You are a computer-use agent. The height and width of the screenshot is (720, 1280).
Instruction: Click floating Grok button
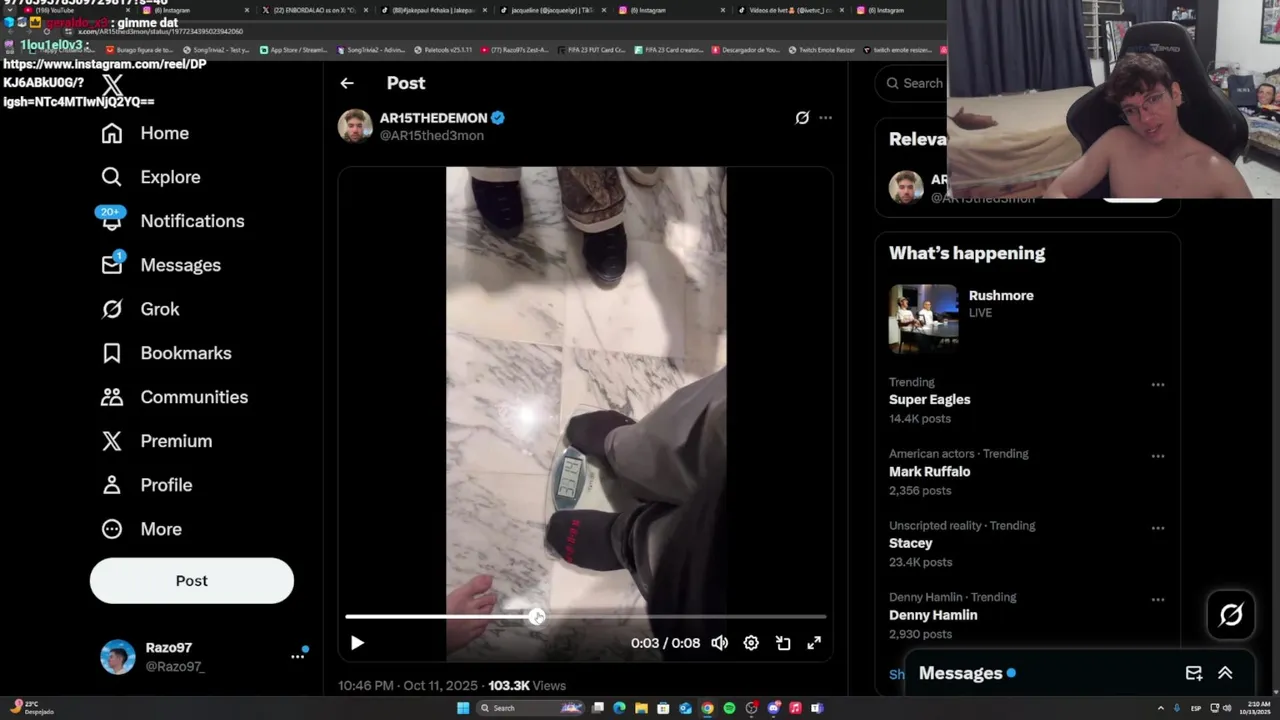coord(1231,615)
